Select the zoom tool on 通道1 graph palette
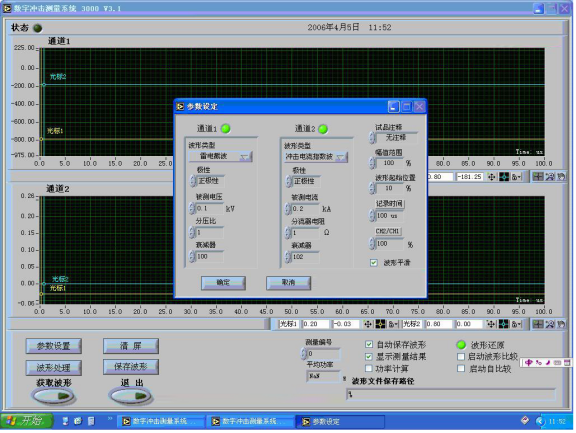Viewport: 576px width, 433px height. coord(550,177)
